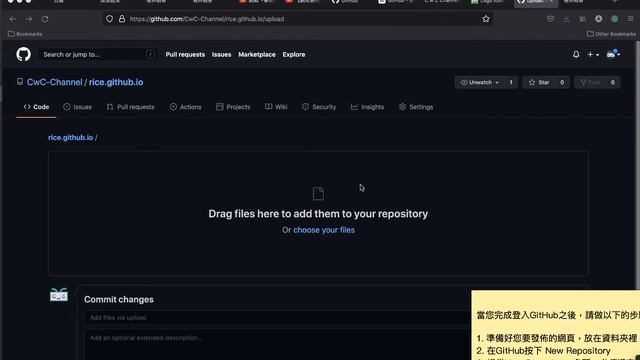Click the choose your files link
This screenshot has height=360, width=640.
(324, 230)
